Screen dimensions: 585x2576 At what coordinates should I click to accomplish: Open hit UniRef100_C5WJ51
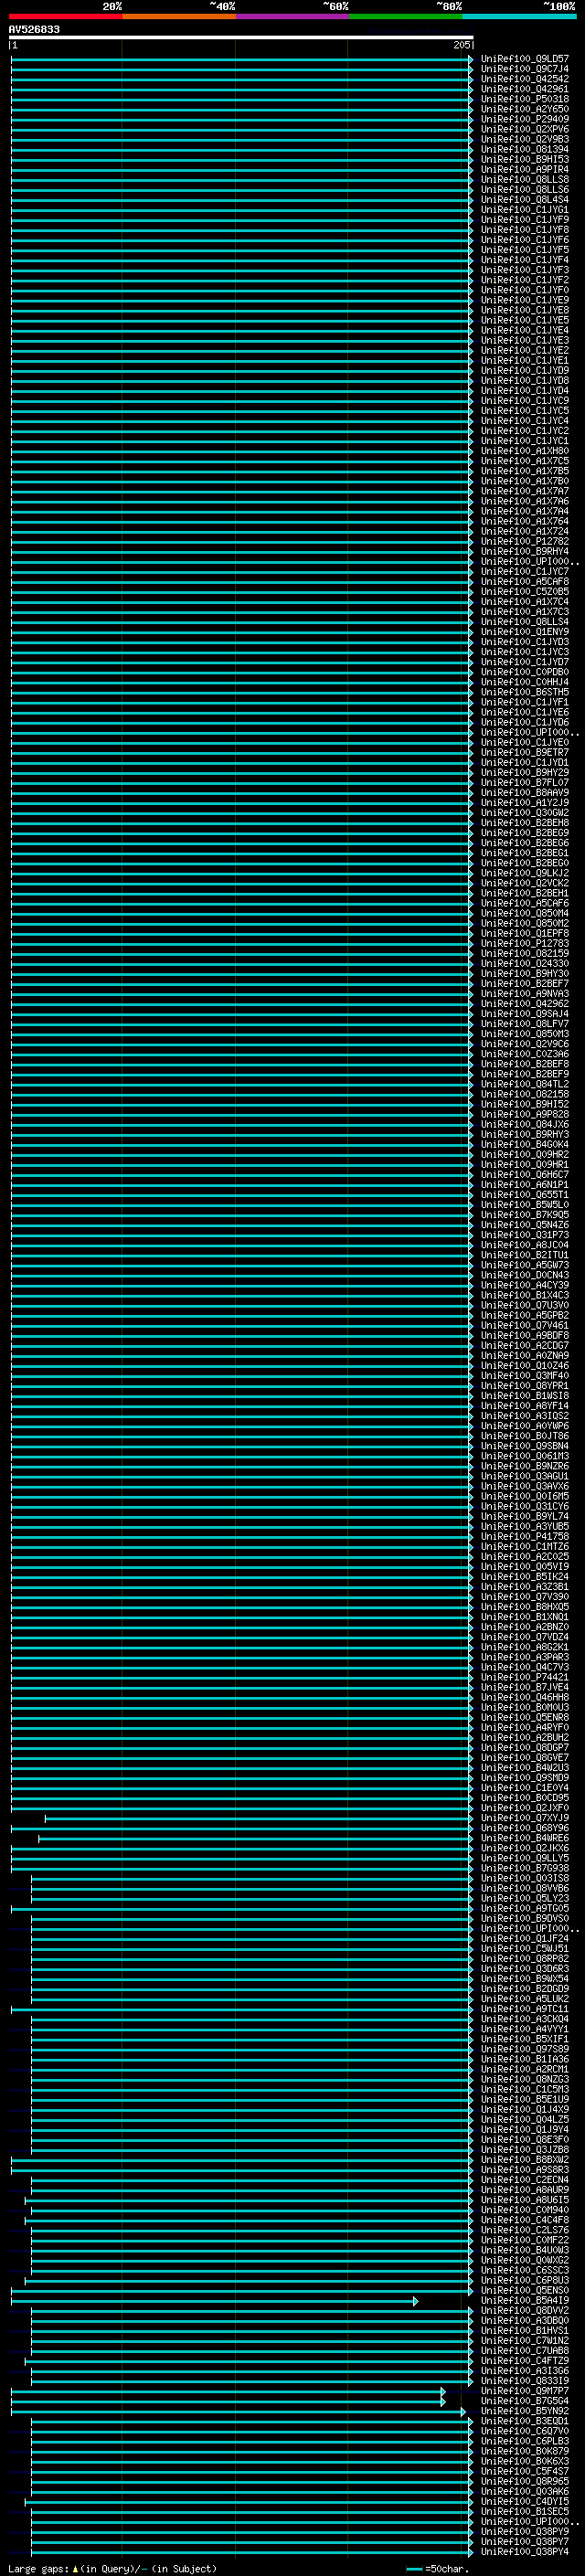point(525,1948)
